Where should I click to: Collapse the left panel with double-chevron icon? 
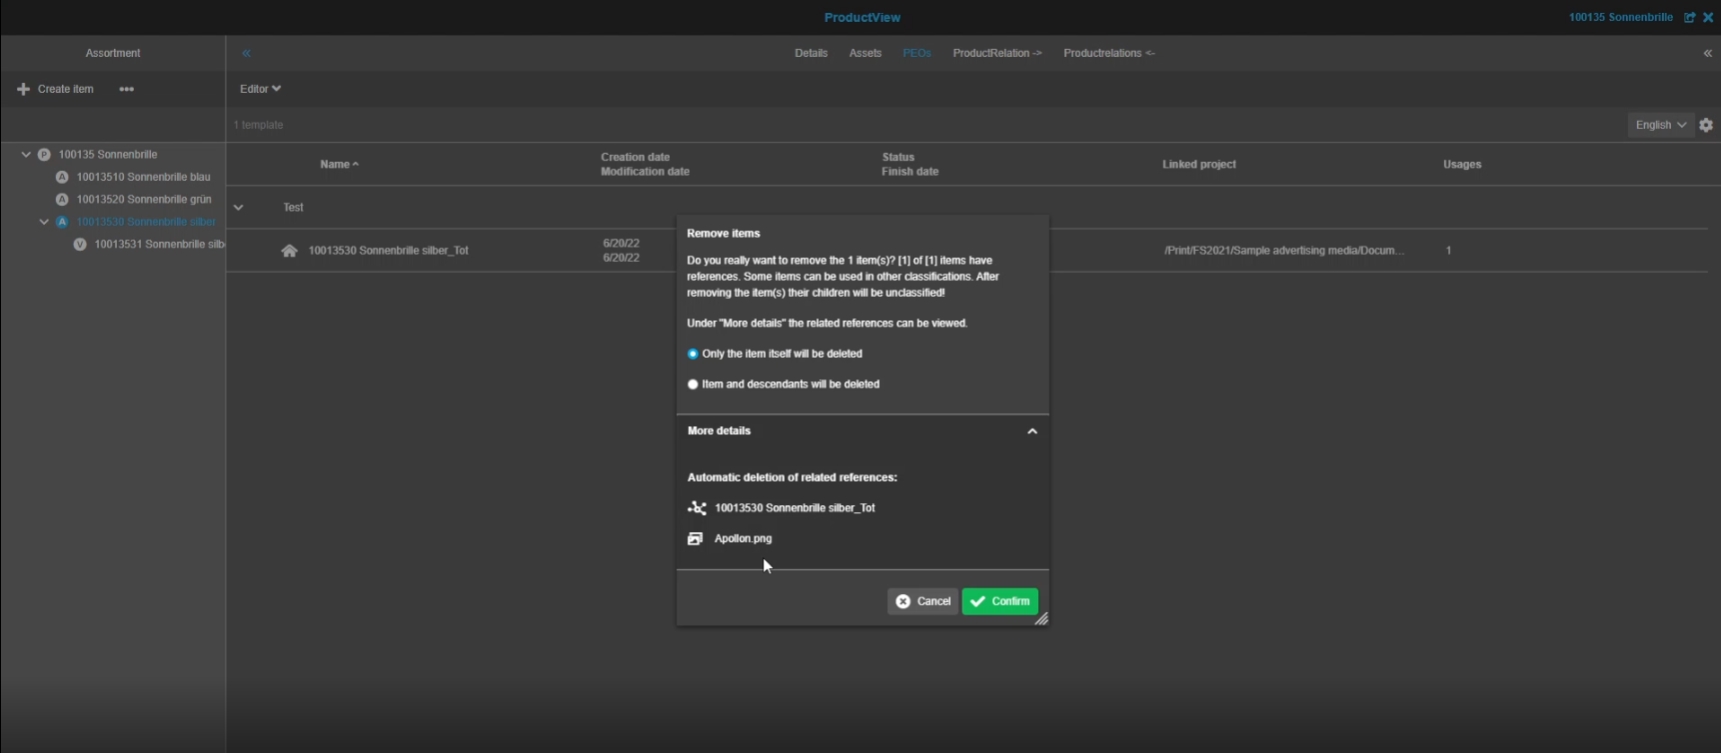tap(246, 53)
